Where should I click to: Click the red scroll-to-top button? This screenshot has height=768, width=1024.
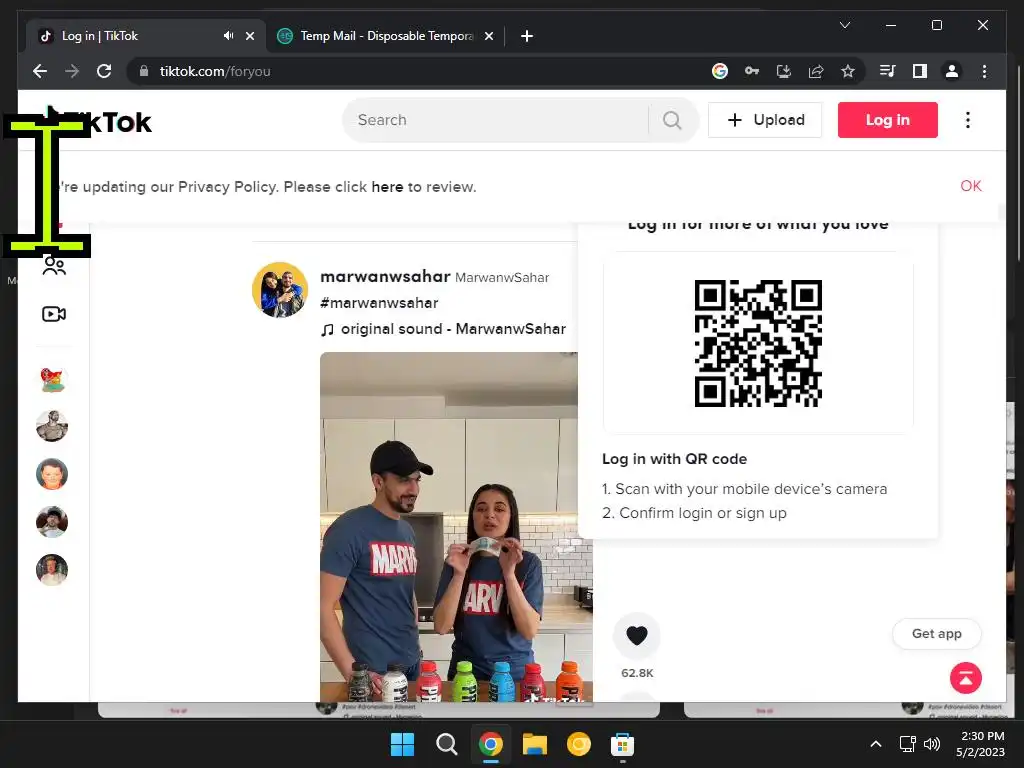(966, 678)
